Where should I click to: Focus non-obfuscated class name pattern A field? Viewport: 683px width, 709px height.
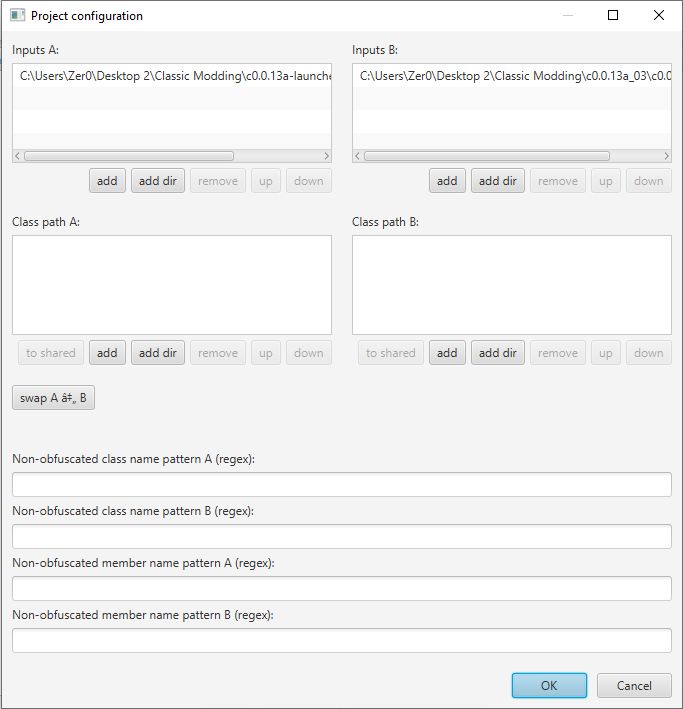click(x=341, y=485)
